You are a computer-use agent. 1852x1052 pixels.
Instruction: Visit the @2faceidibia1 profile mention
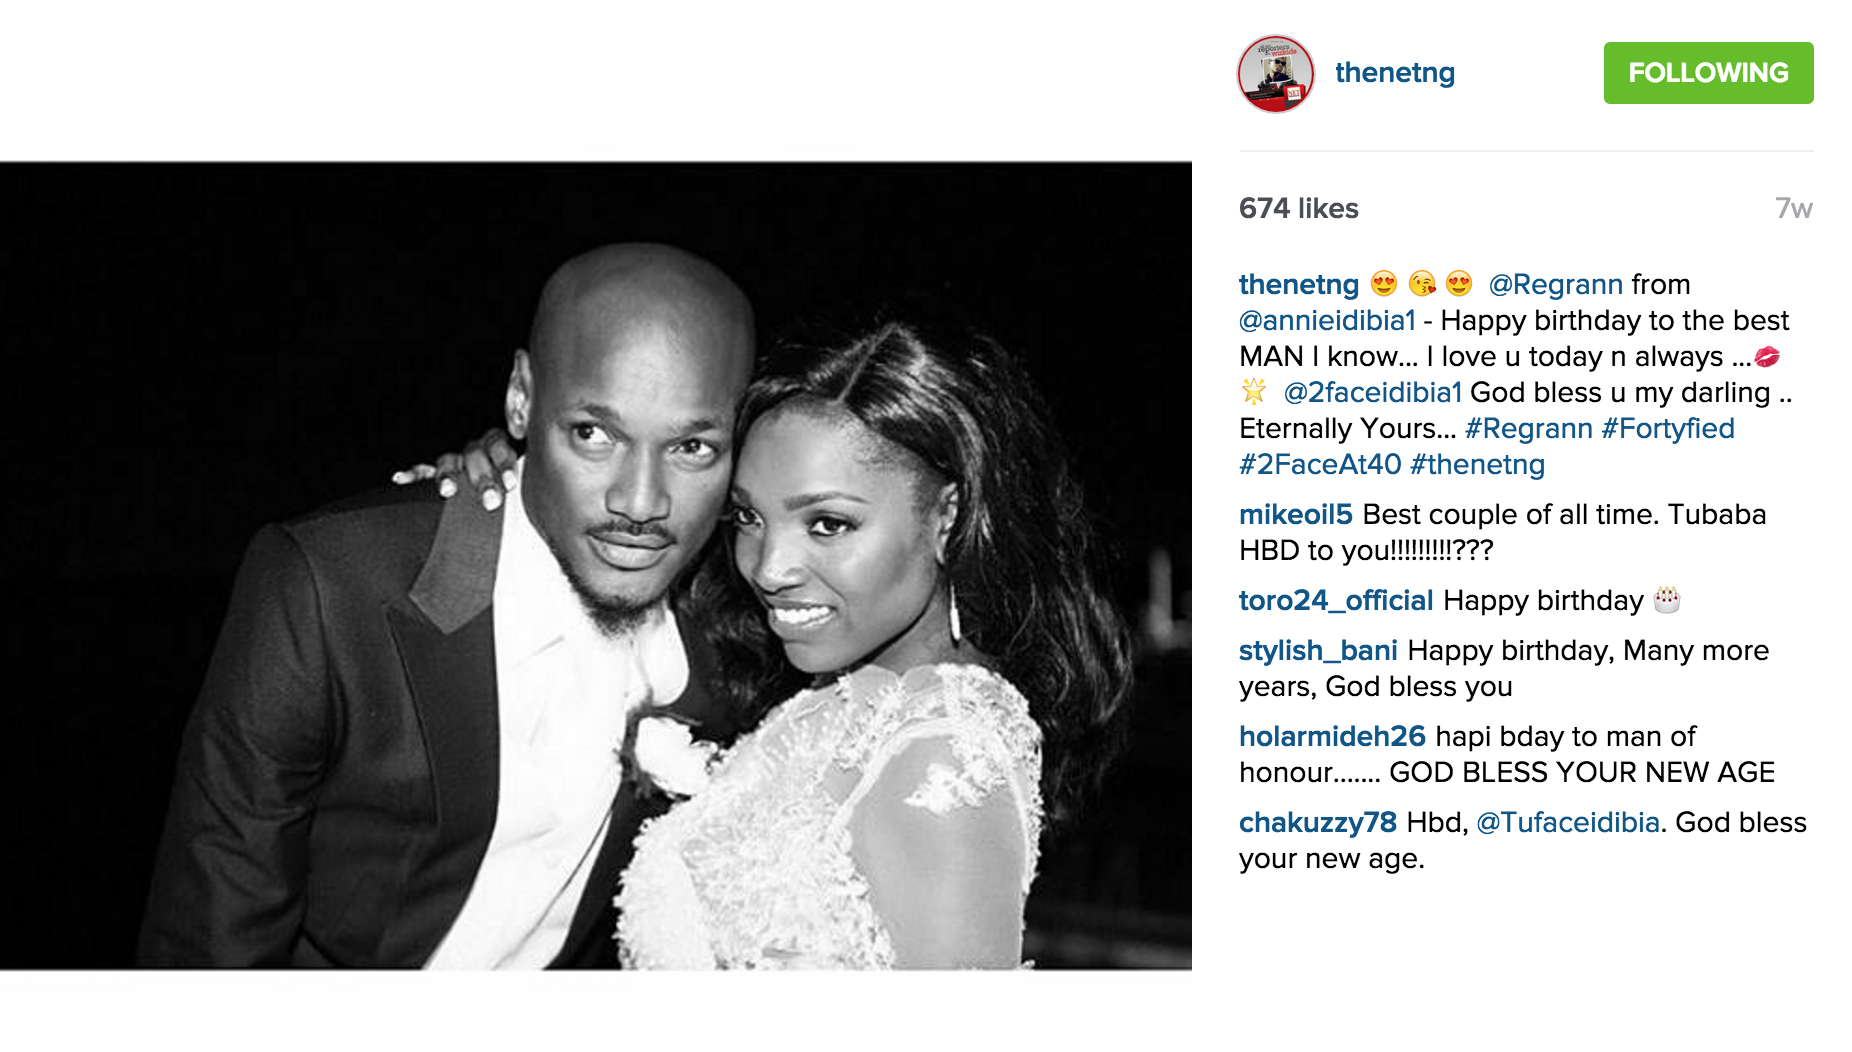[x=1372, y=392]
